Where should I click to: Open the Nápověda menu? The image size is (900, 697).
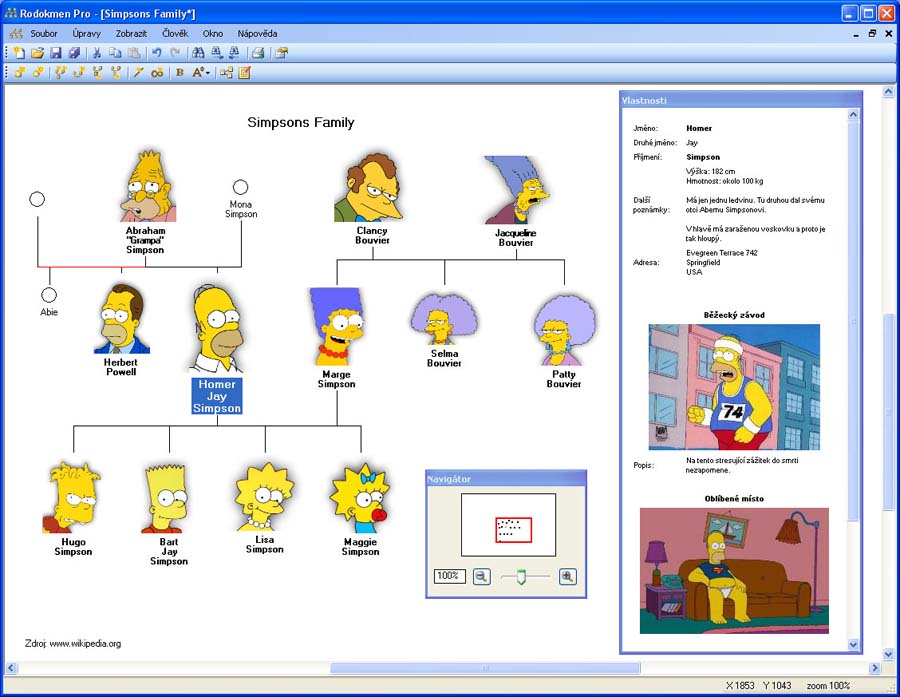coord(258,33)
